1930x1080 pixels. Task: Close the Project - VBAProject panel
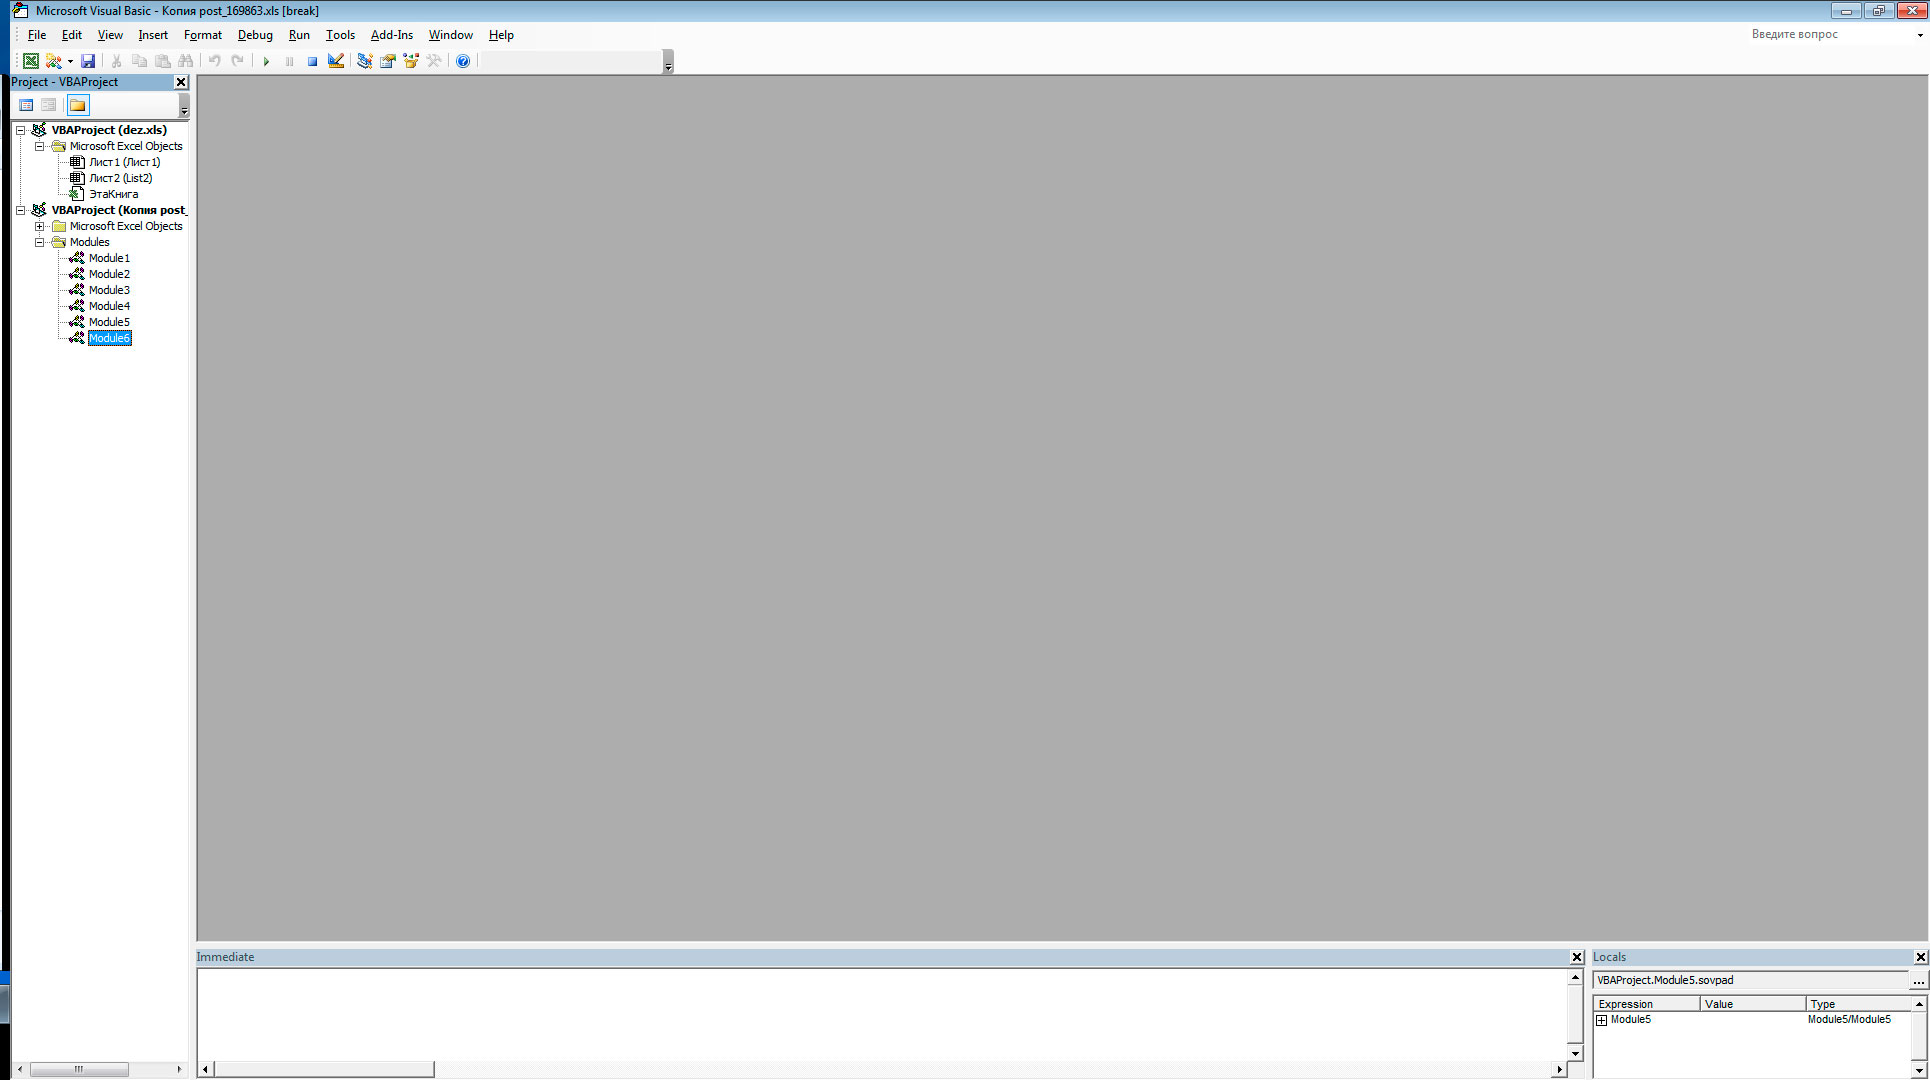tap(181, 82)
